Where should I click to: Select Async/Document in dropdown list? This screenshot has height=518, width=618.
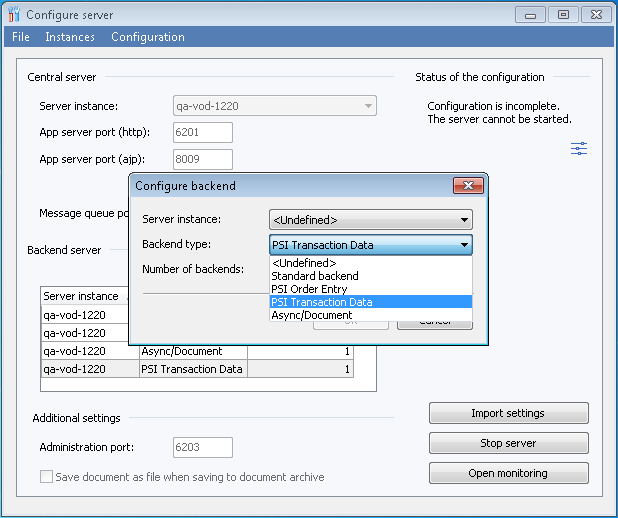(x=312, y=315)
